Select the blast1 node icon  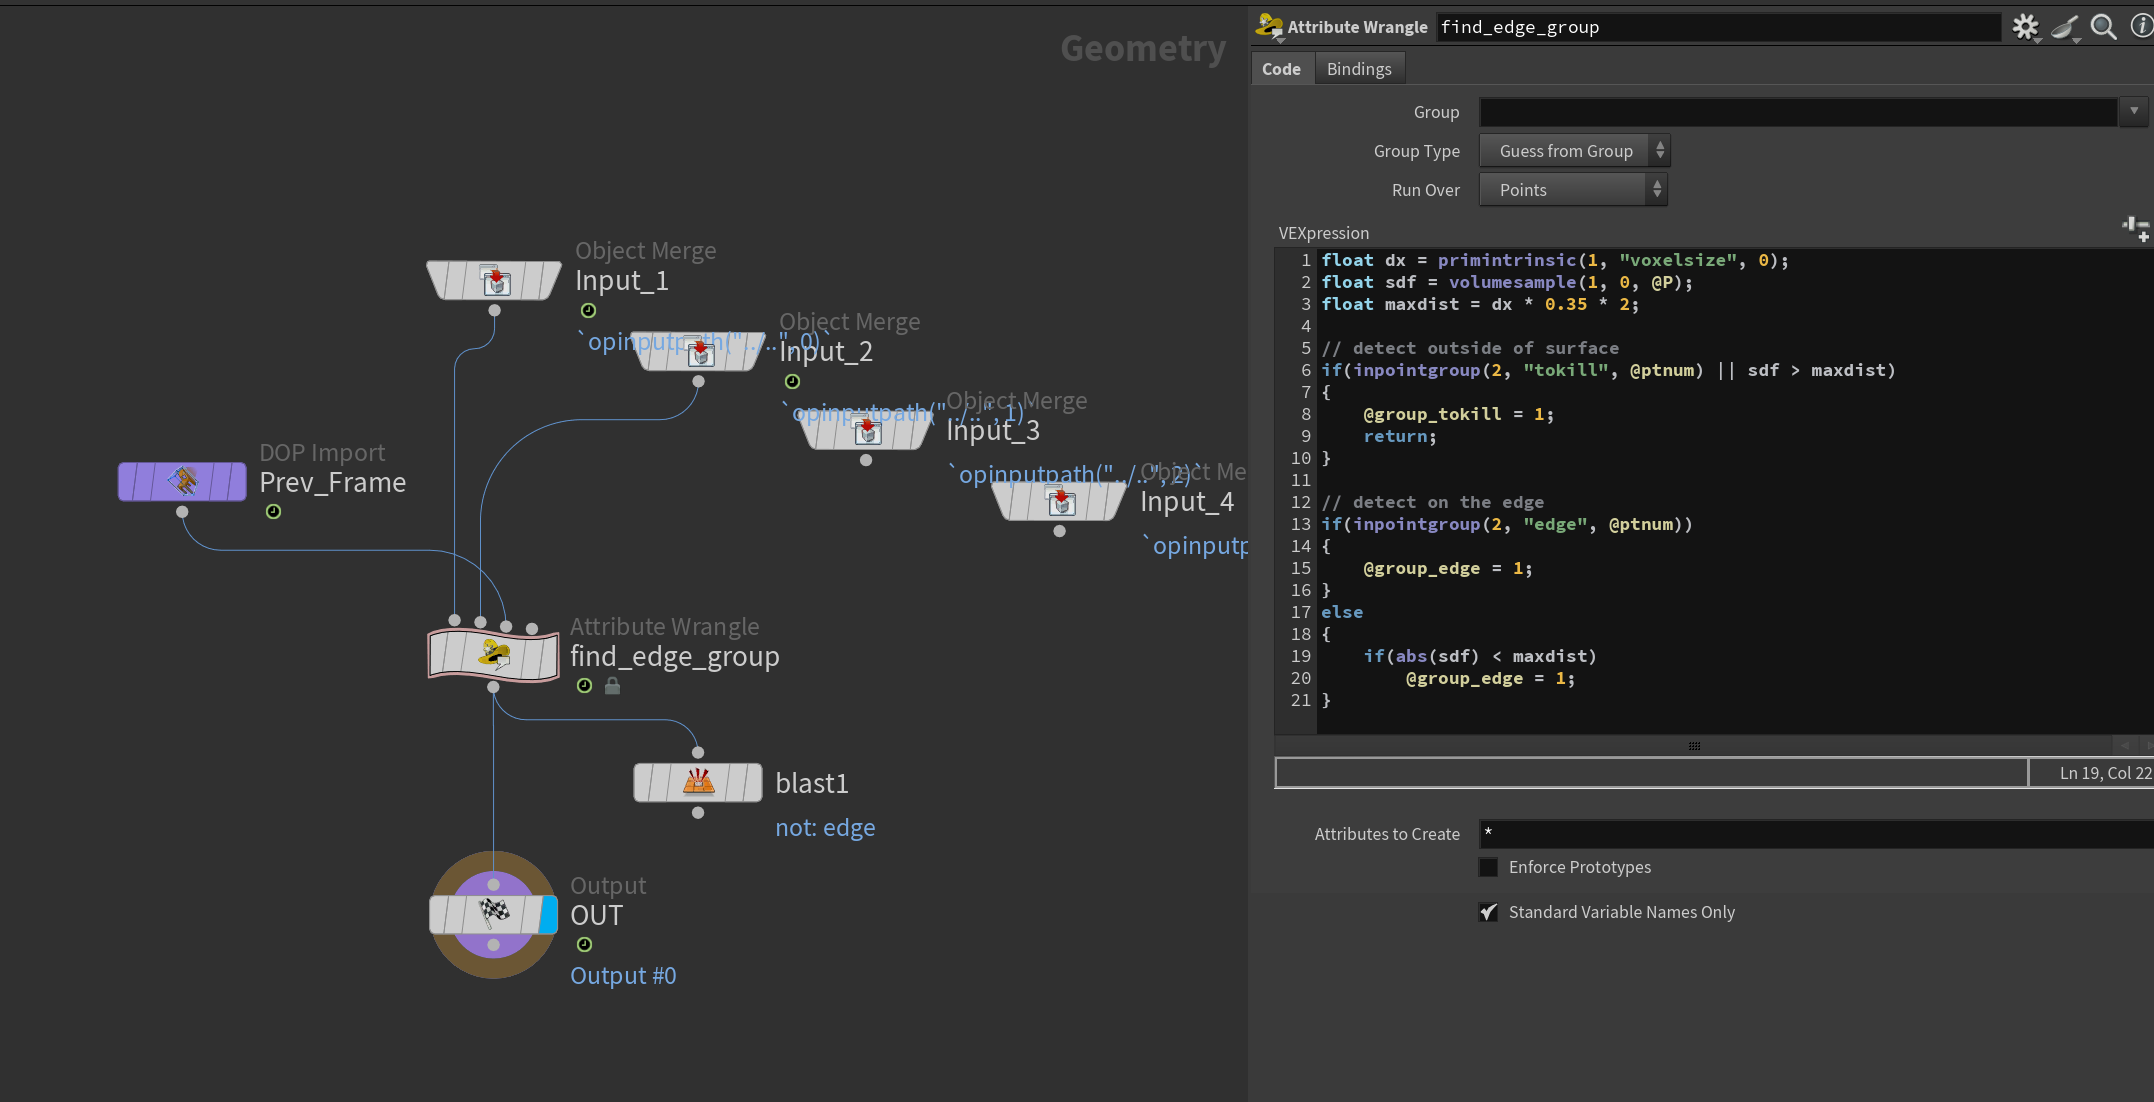tap(698, 782)
